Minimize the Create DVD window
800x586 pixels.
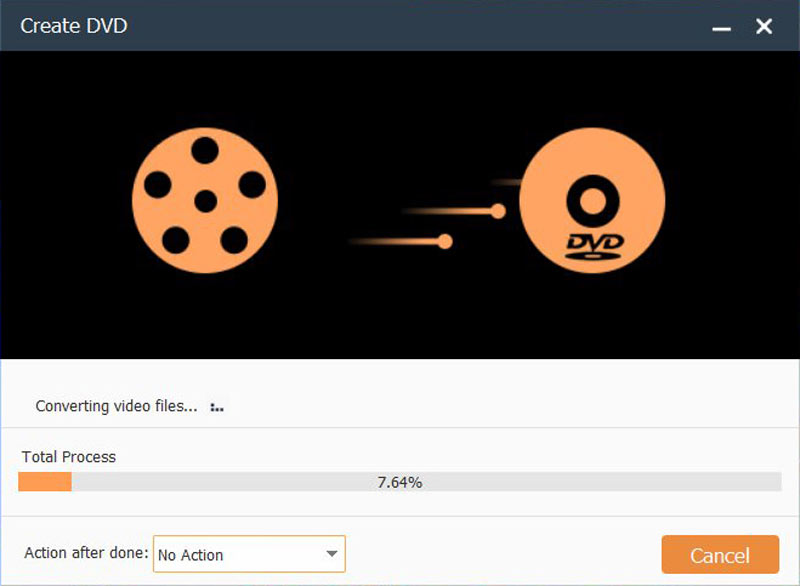[721, 27]
